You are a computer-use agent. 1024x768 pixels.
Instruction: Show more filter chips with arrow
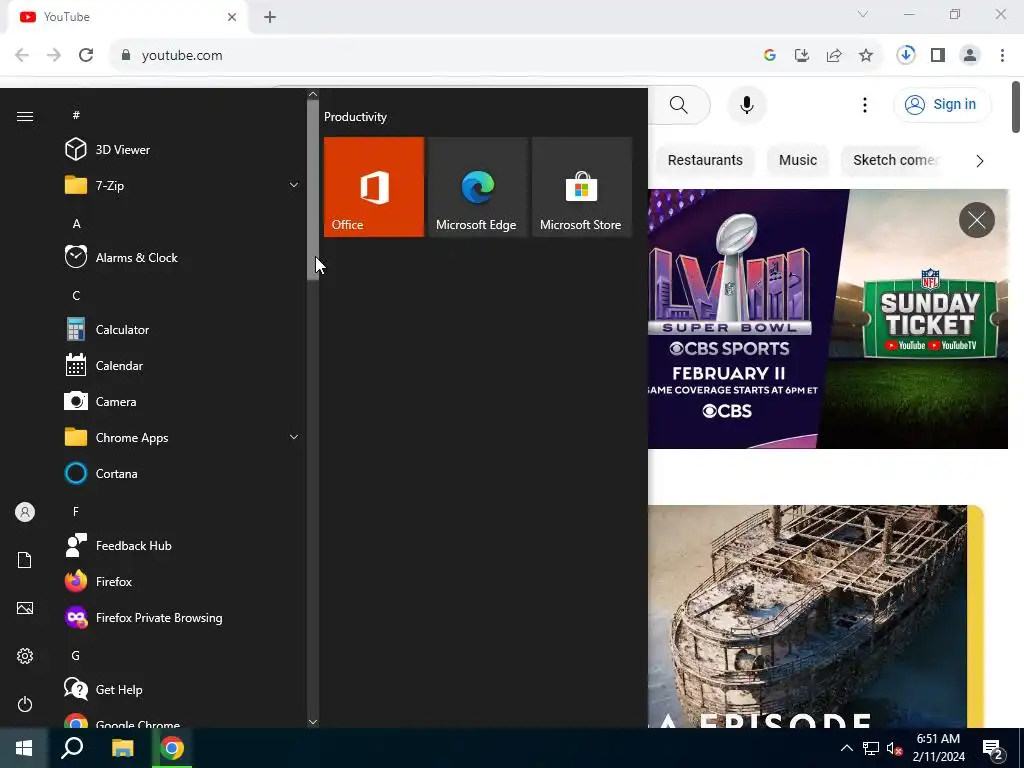pyautogui.click(x=979, y=161)
